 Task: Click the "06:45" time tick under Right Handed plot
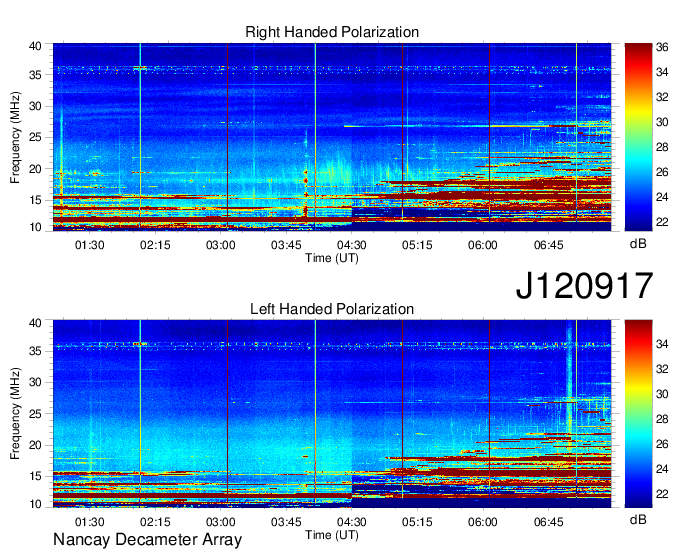549,245
